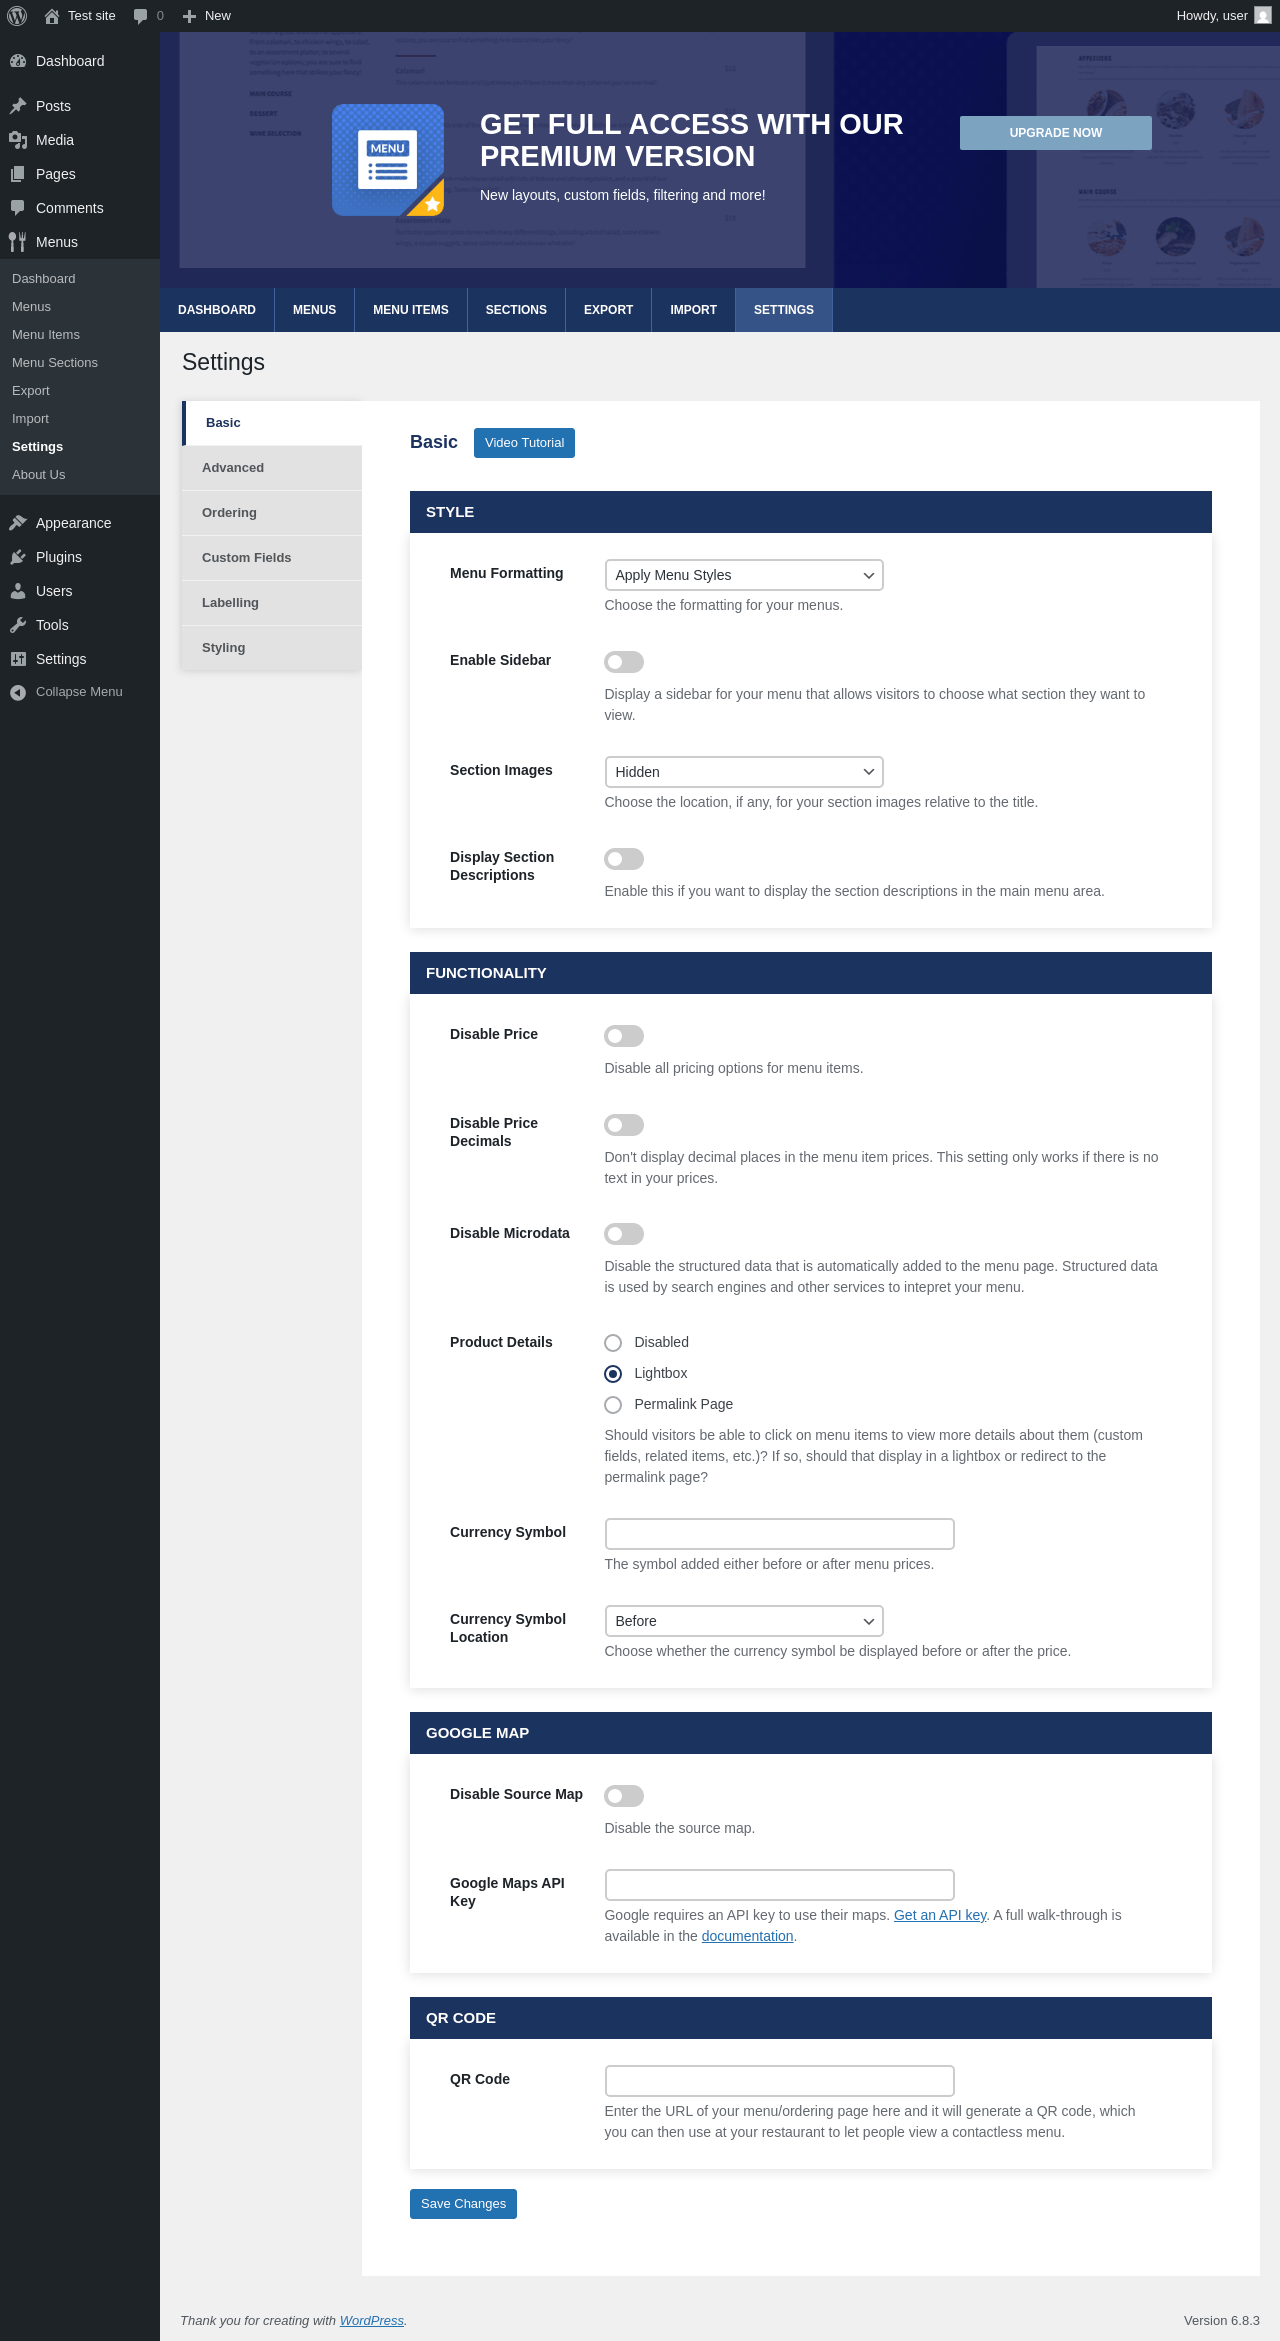The height and width of the screenshot is (2341, 1280).
Task: Click the Plugins plug icon
Action: 18,557
